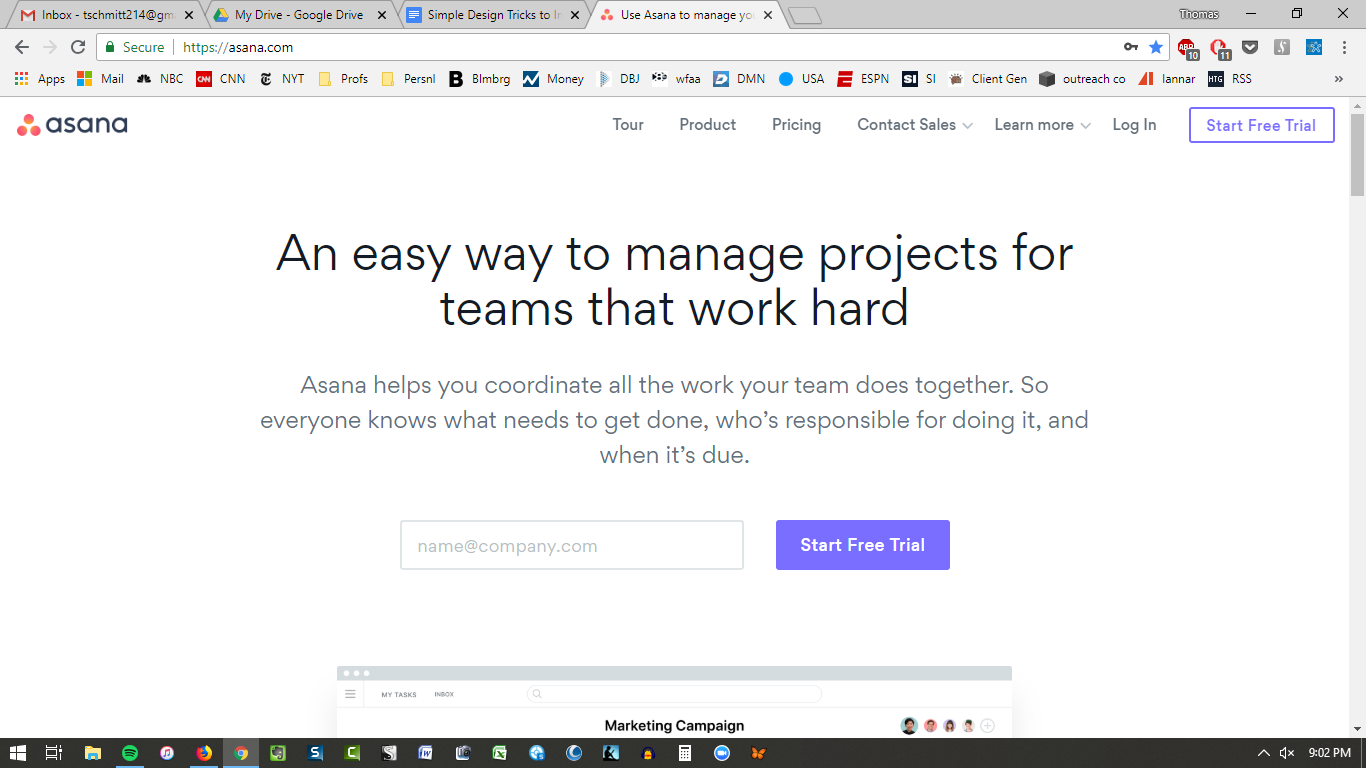Open the Tour page
The image size is (1366, 768).
coord(628,125)
